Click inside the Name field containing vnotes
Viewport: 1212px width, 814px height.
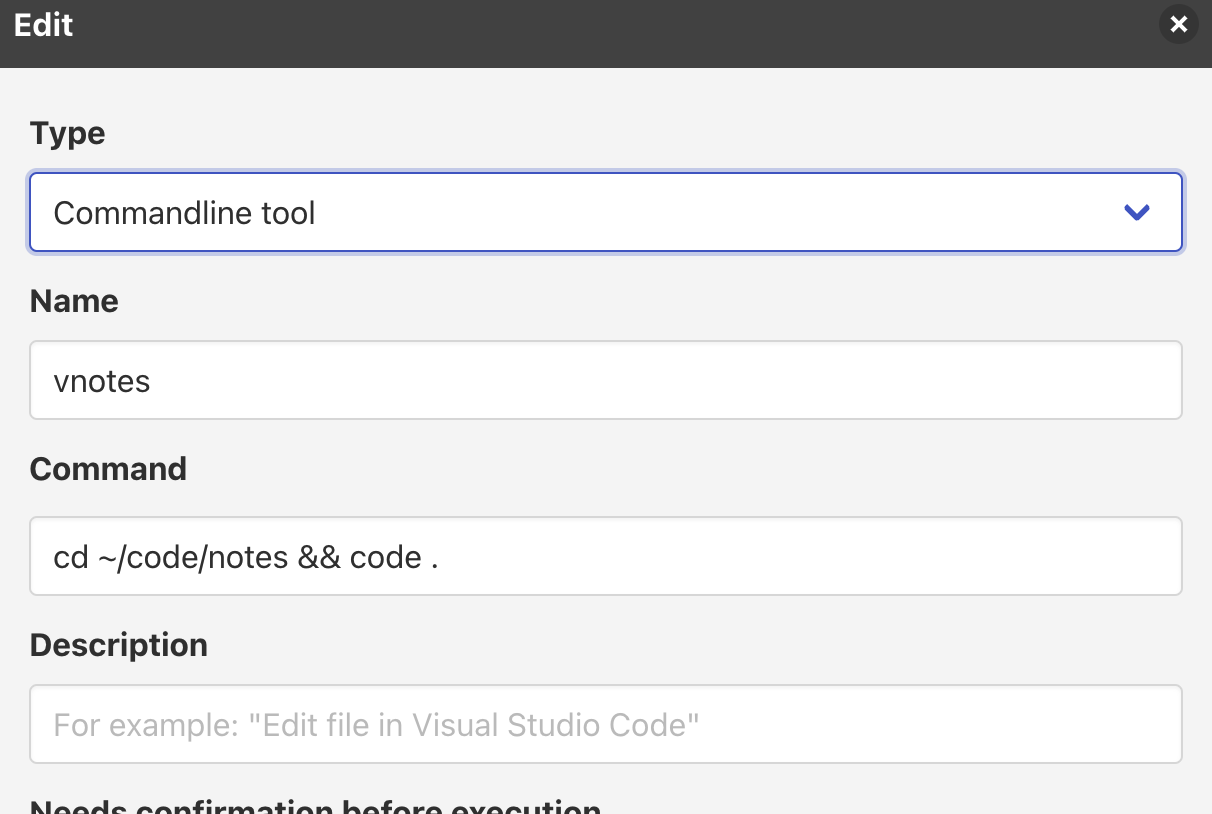point(605,380)
